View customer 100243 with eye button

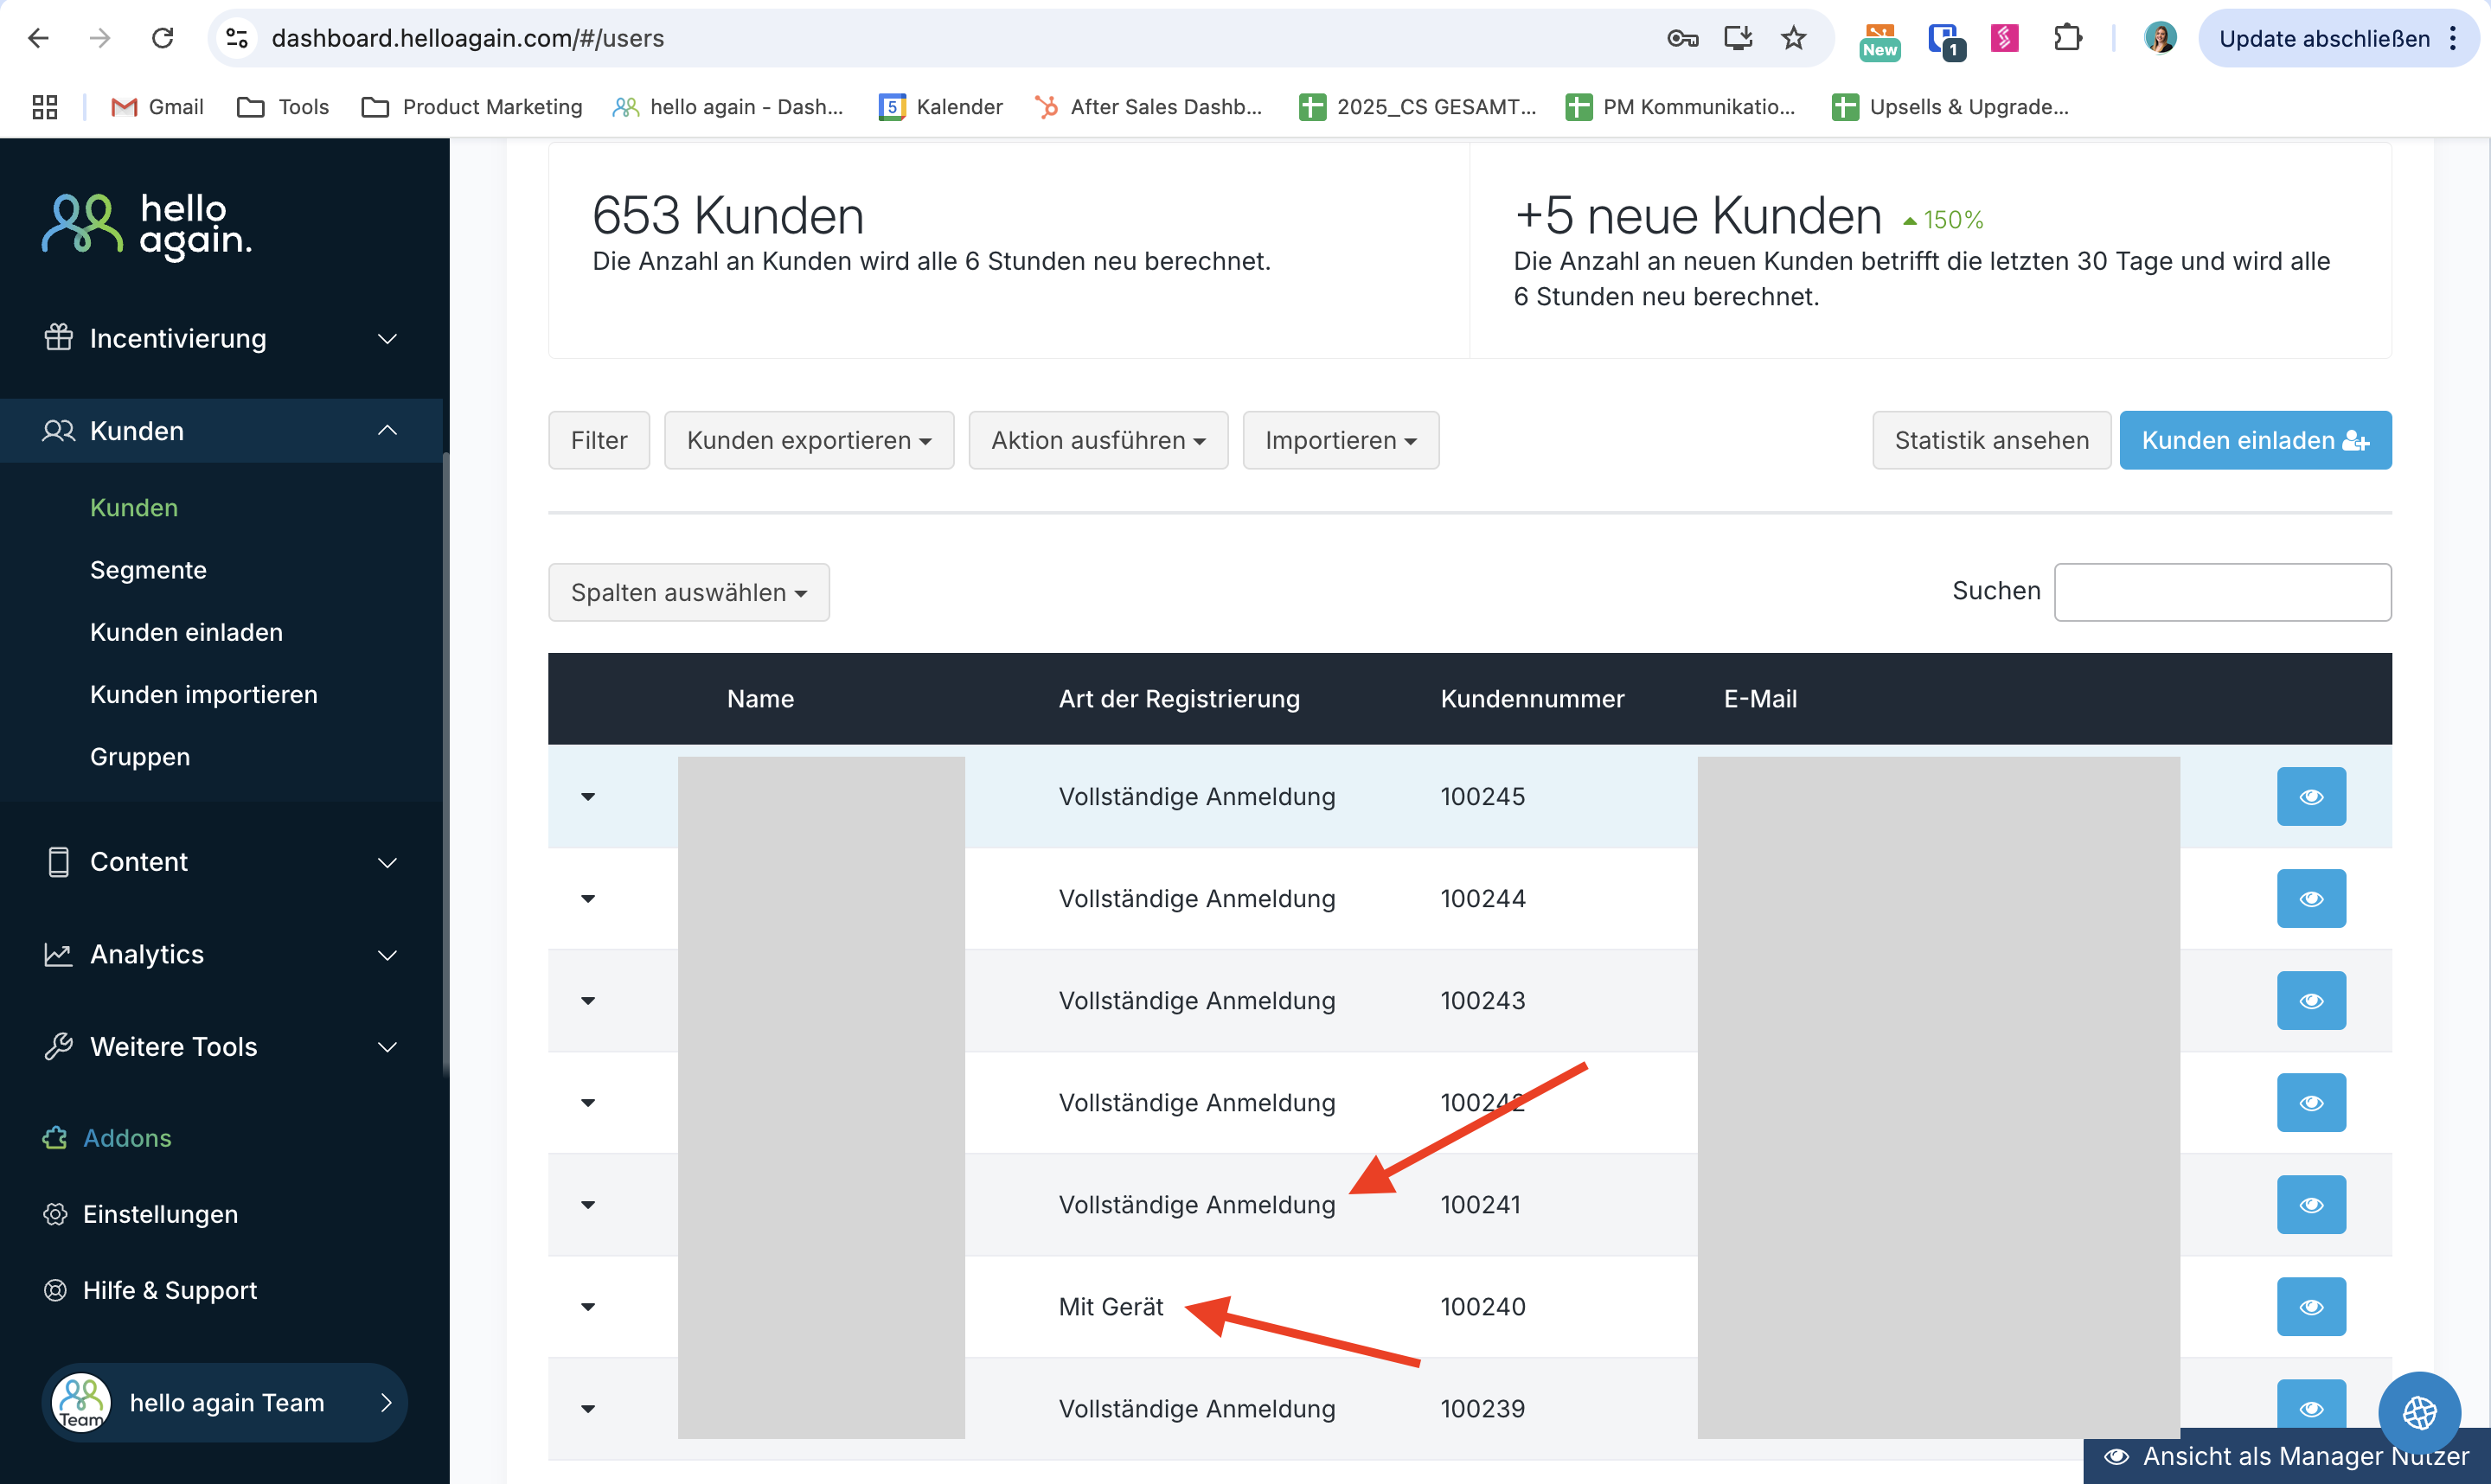point(2311,1000)
